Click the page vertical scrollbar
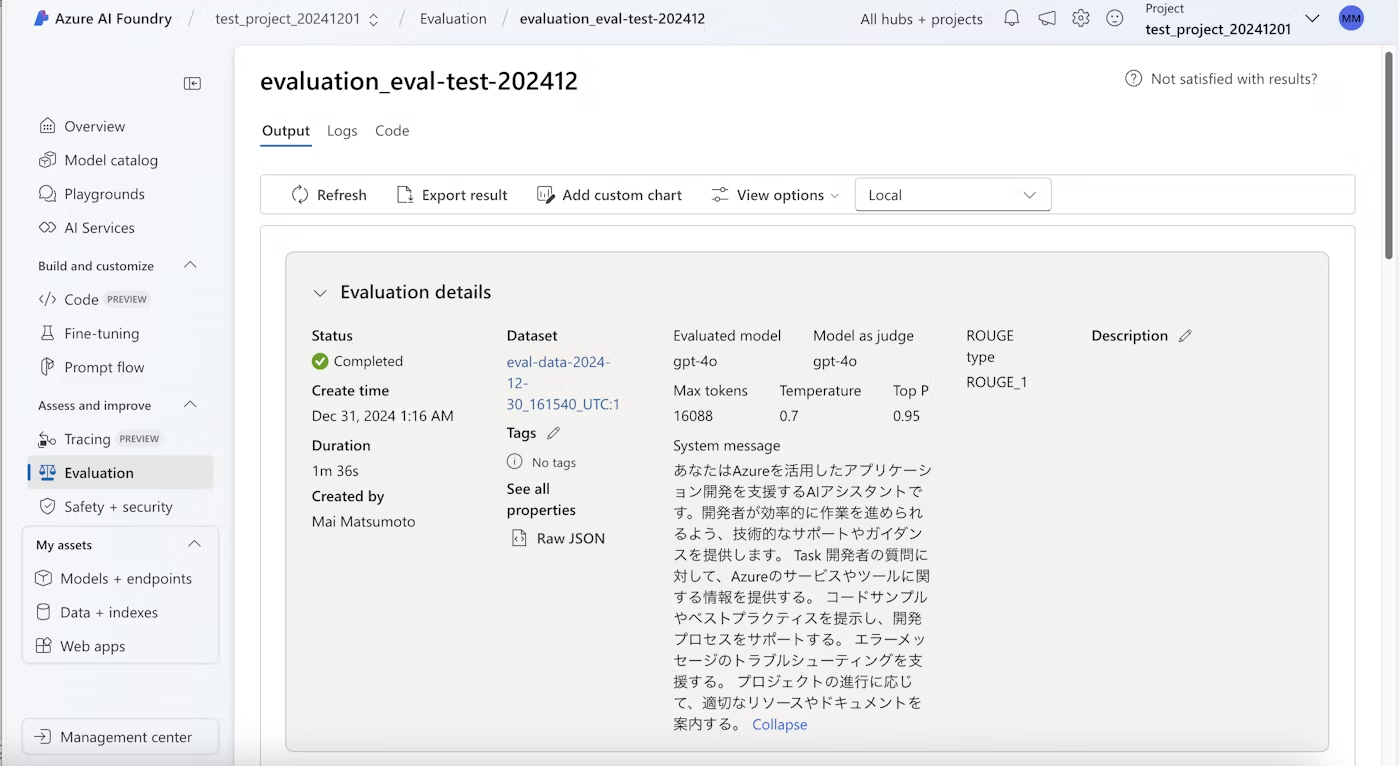 [1388, 155]
